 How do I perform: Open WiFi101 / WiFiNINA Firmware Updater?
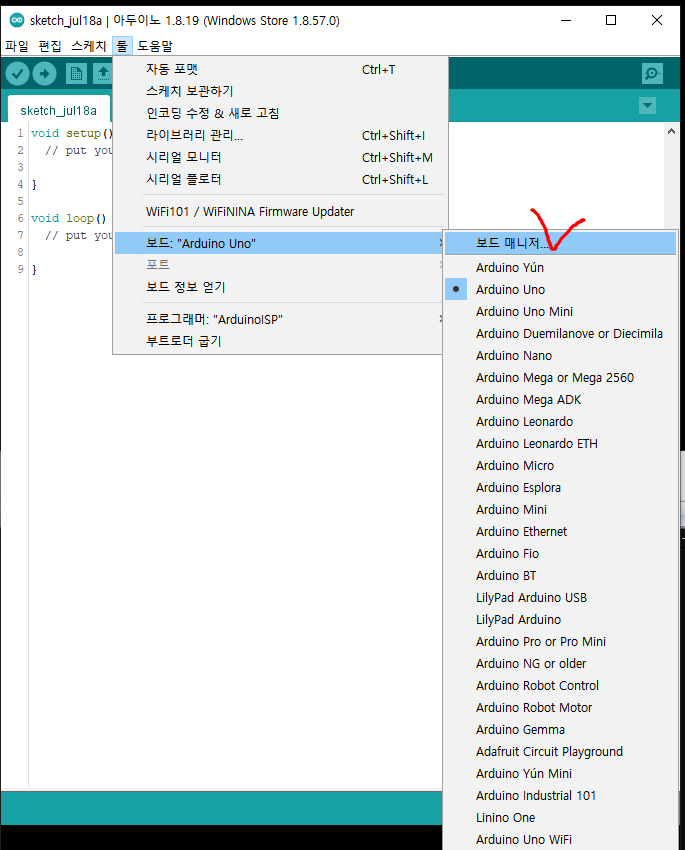pos(280,211)
